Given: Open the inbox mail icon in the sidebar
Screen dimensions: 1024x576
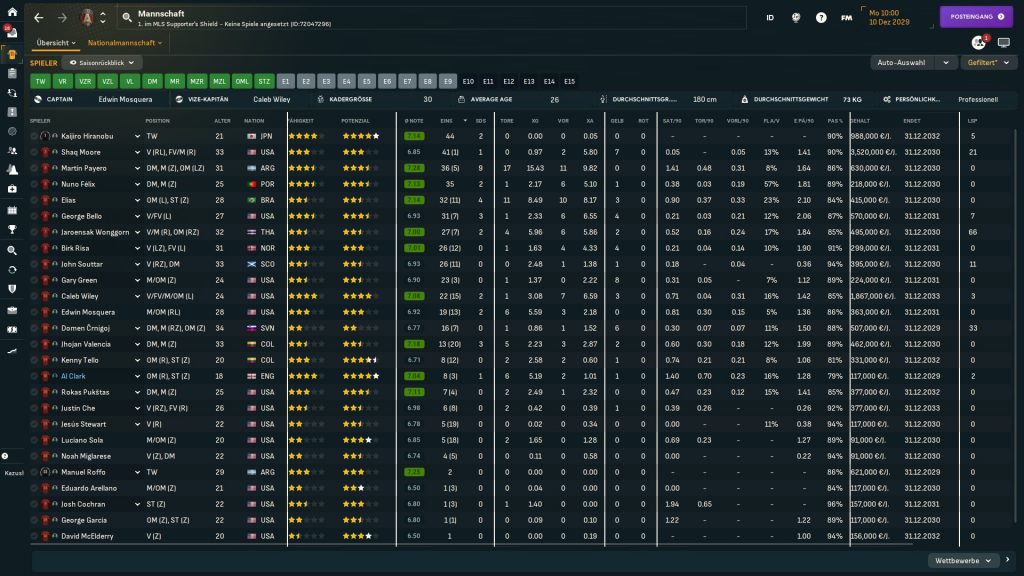Looking at the screenshot, I should coord(11,33).
